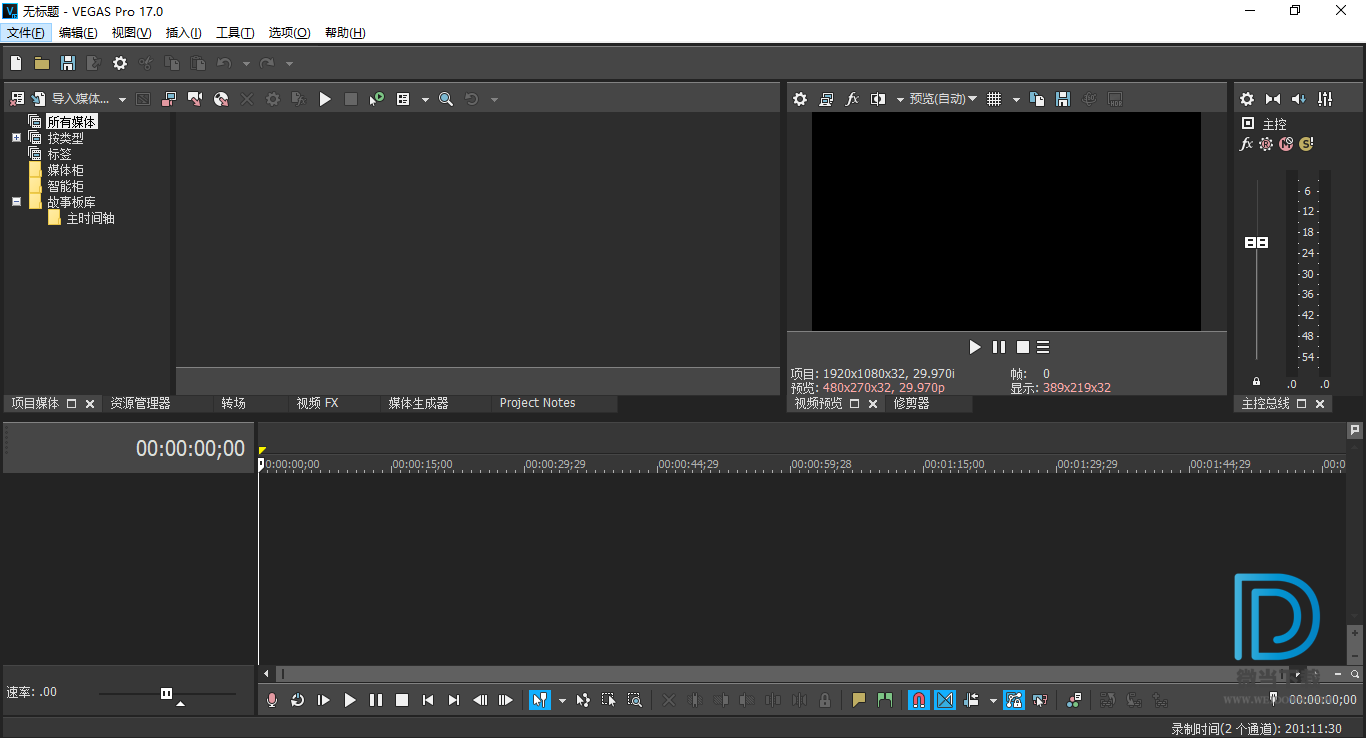Viewport: 1366px width, 738px height.
Task: Open the Project Notes tab
Action: click(537, 403)
